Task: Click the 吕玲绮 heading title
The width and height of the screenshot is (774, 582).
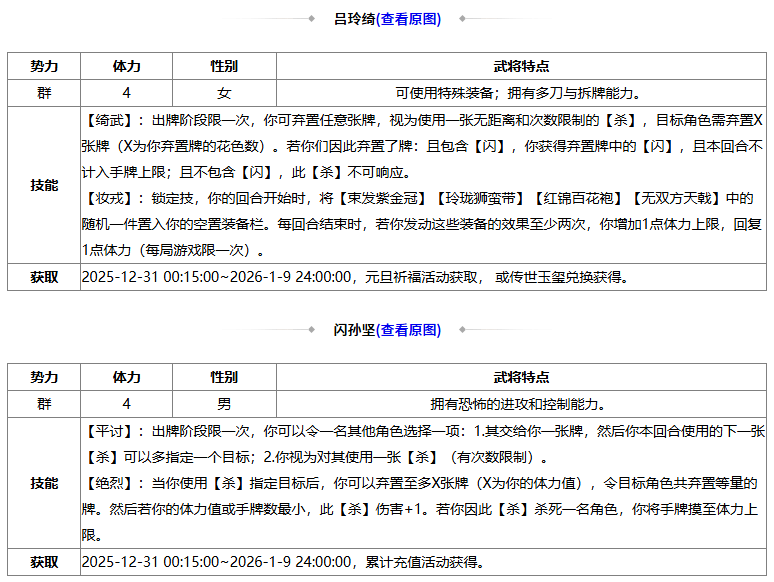Action: click(354, 19)
